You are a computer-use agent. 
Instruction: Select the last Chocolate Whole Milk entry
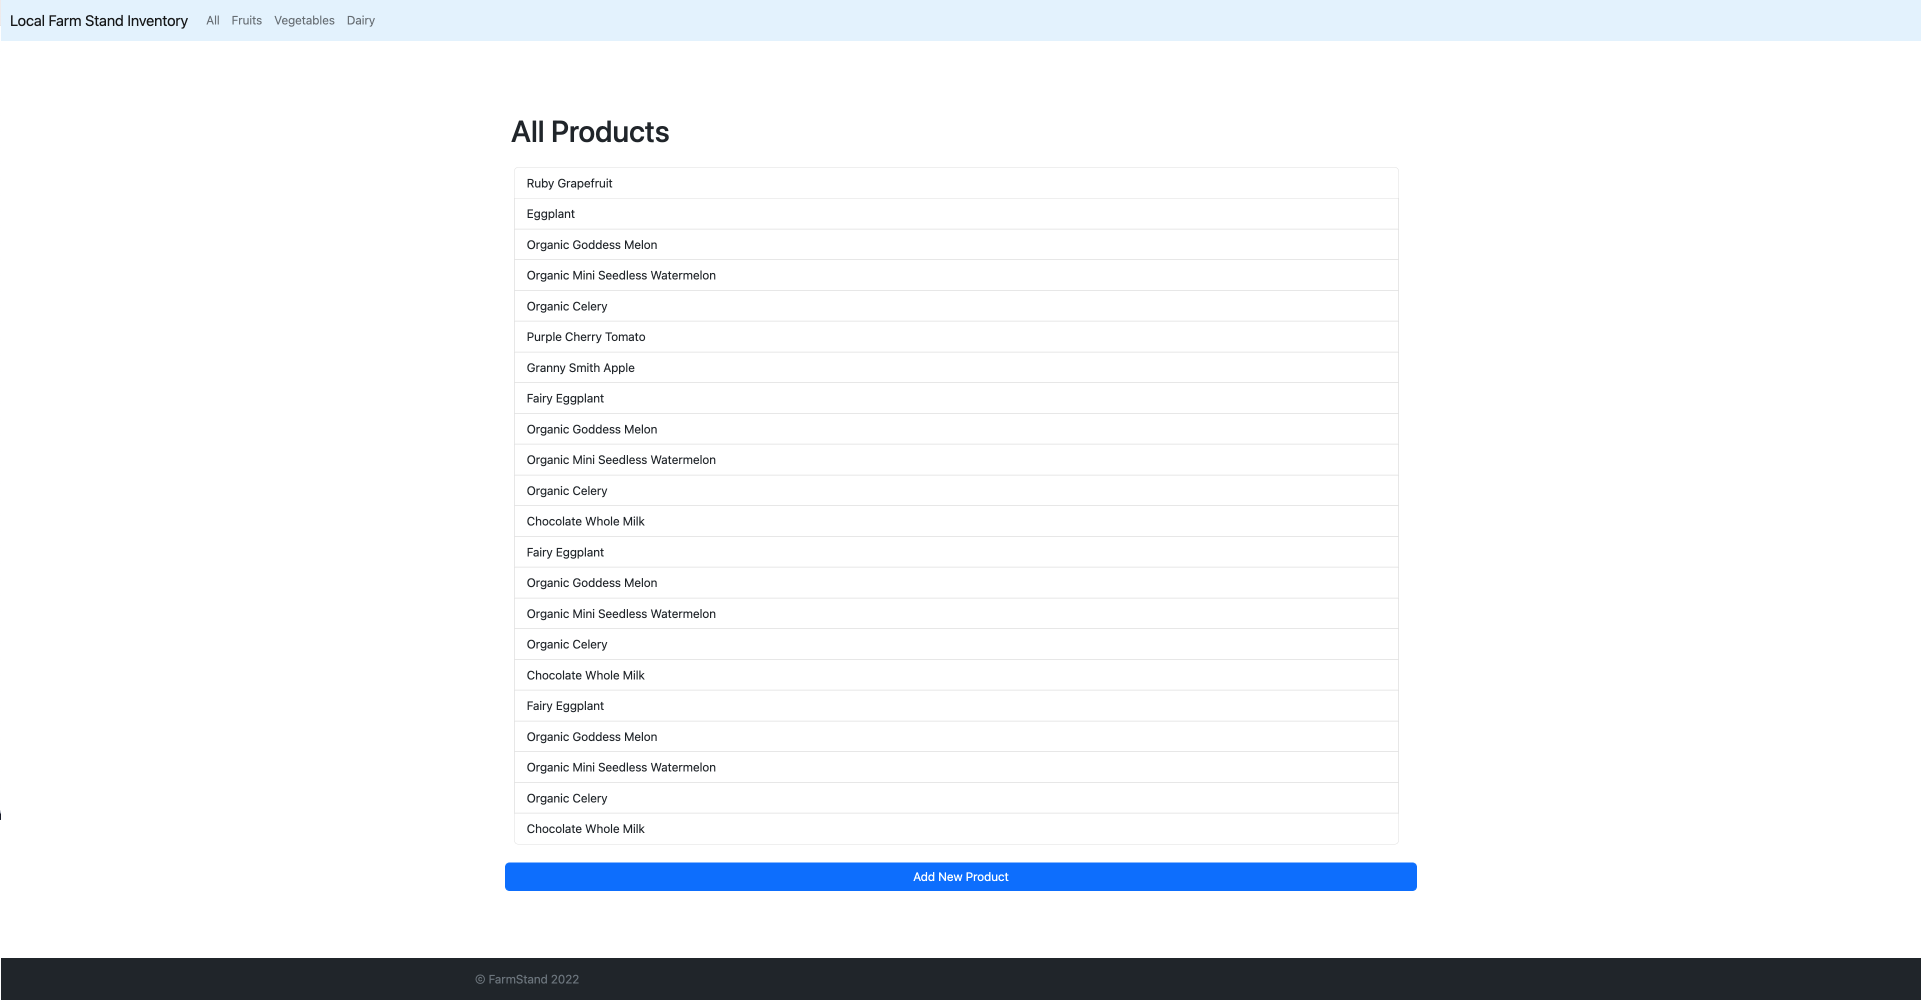(585, 829)
